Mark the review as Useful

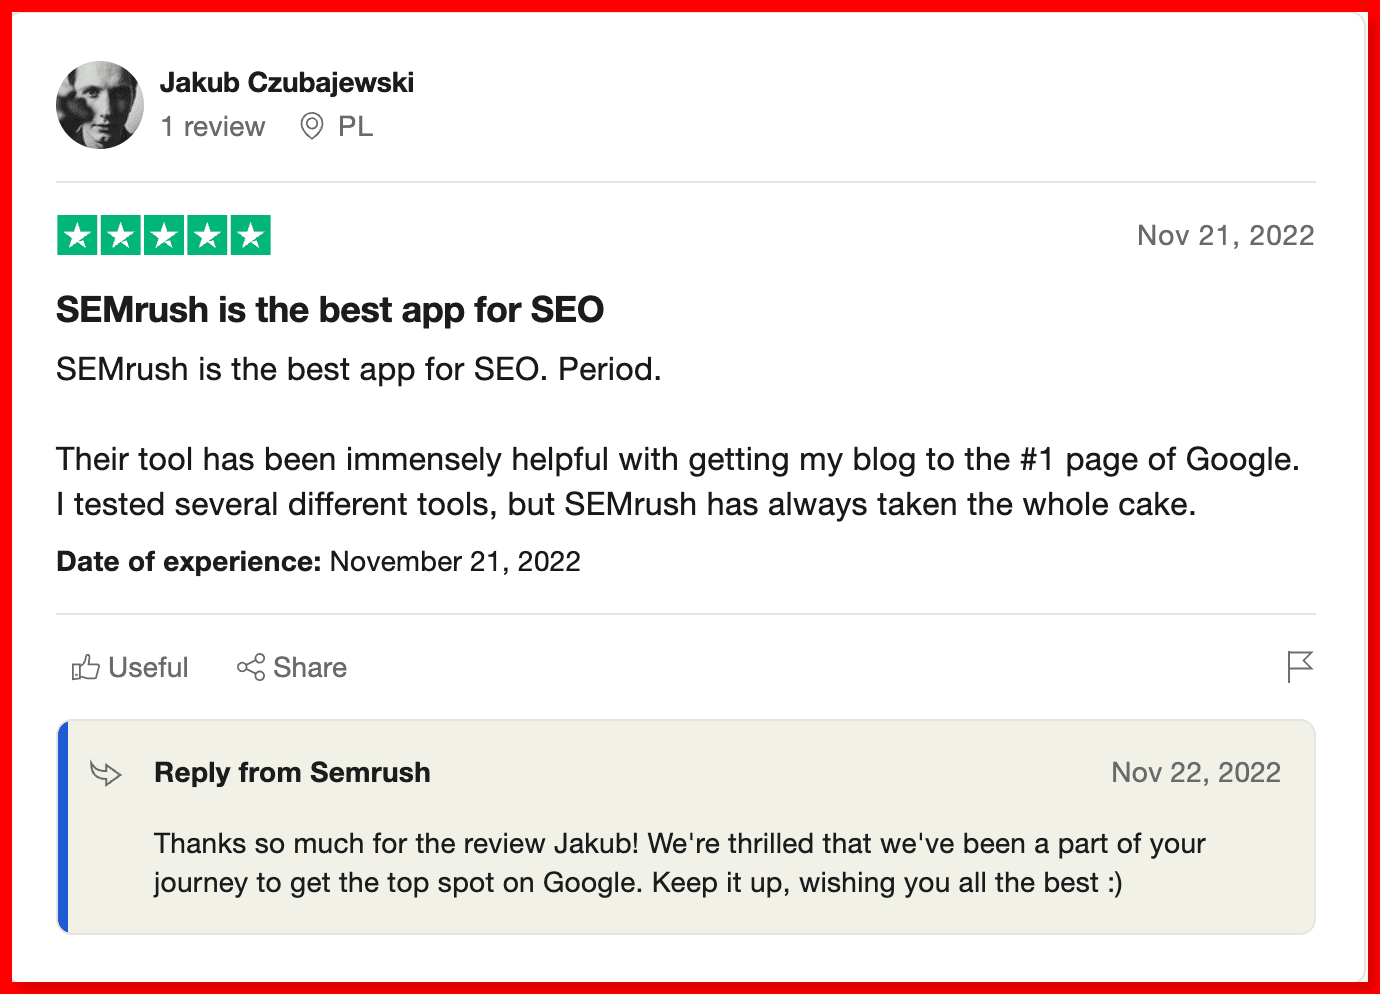click(130, 667)
